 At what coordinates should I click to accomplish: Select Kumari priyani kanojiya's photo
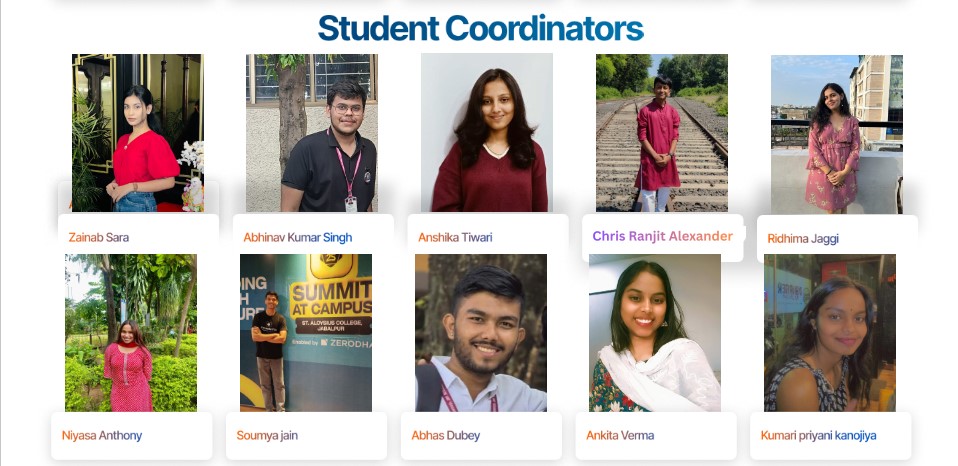[x=830, y=332]
